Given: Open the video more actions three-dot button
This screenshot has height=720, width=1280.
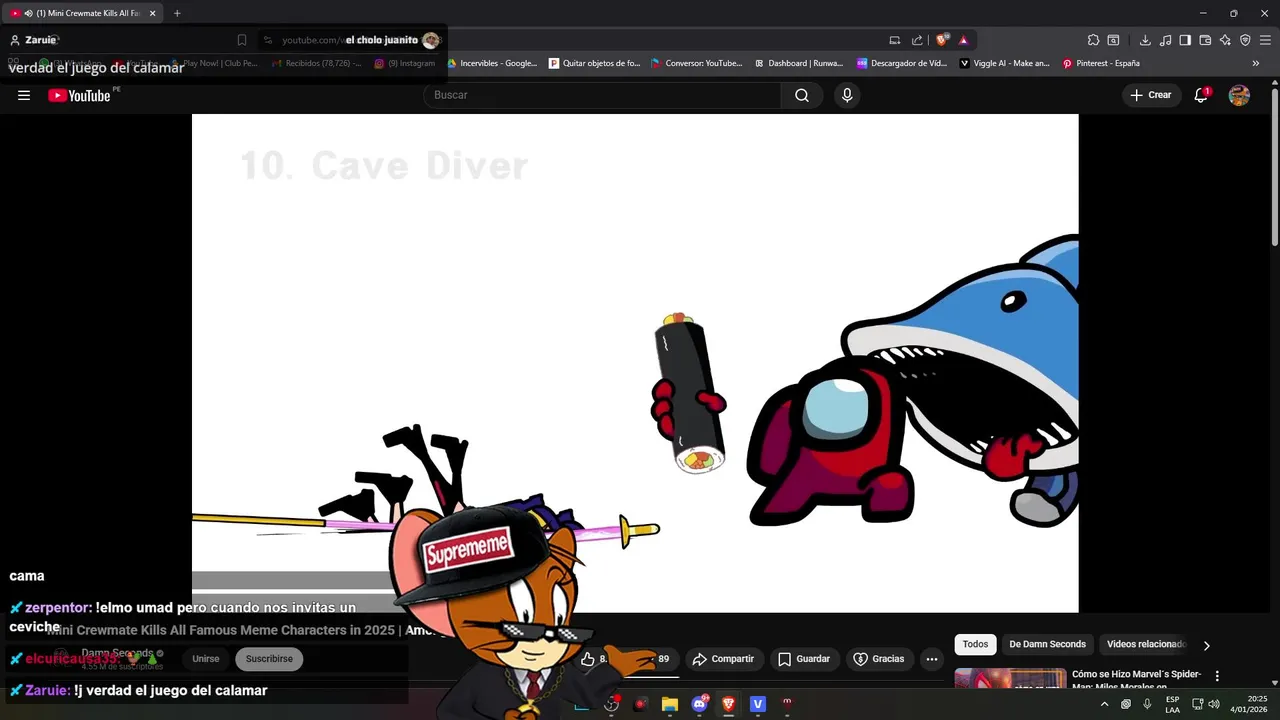Looking at the screenshot, I should pos(932,659).
